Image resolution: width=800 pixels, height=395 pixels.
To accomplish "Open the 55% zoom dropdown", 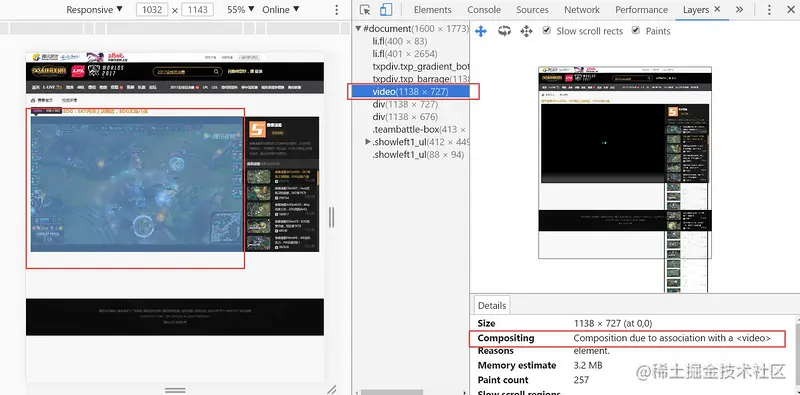I will pos(241,10).
